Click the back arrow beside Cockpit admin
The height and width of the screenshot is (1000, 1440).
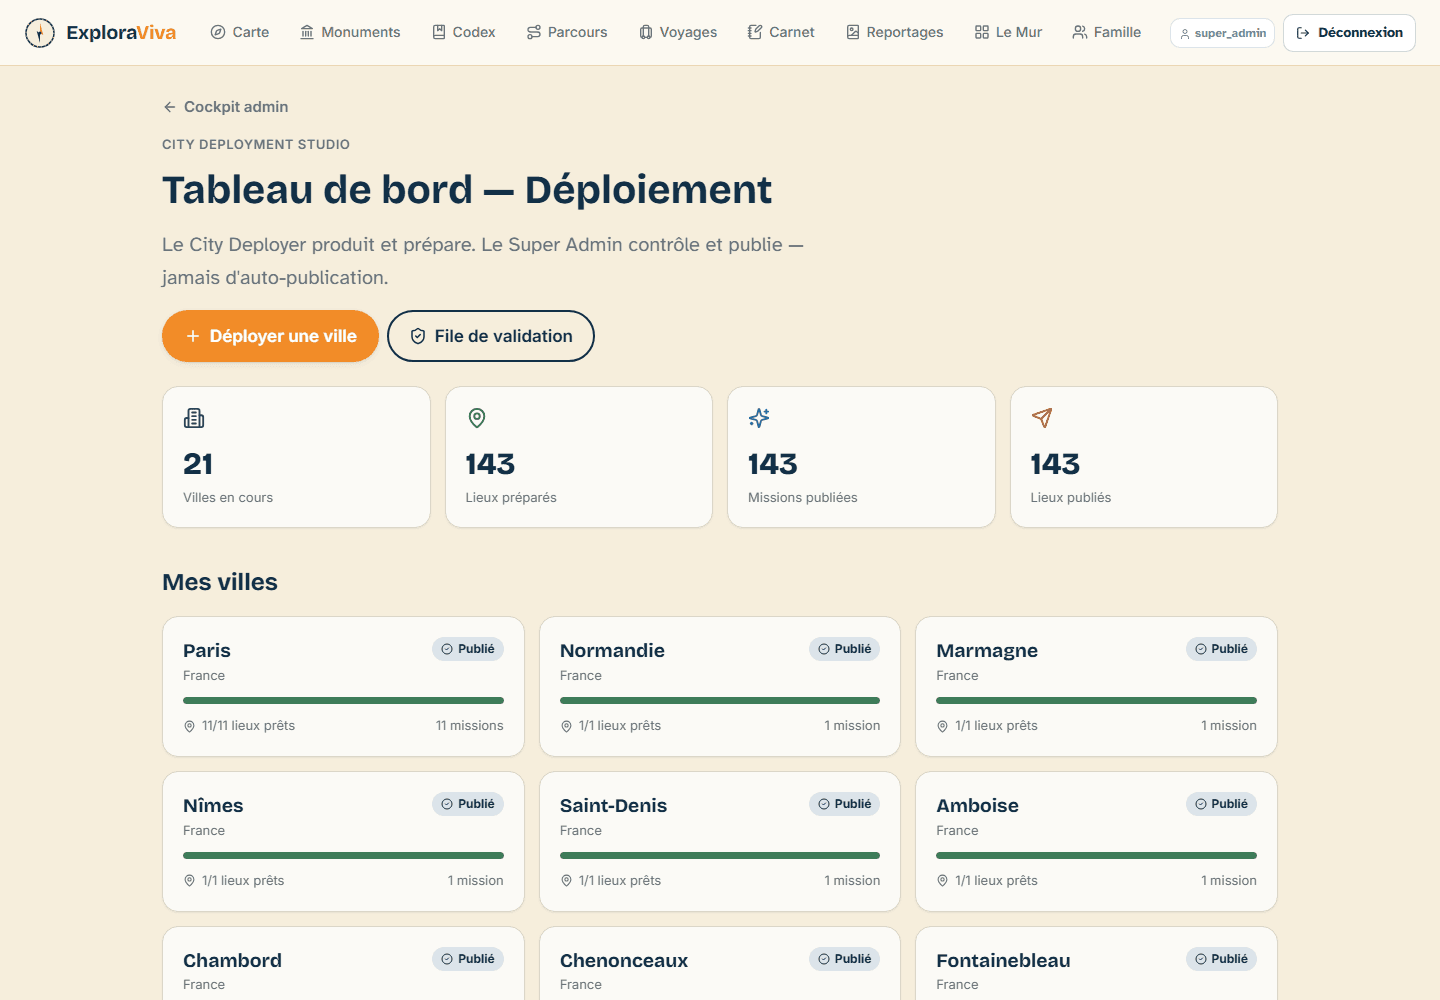pyautogui.click(x=170, y=107)
